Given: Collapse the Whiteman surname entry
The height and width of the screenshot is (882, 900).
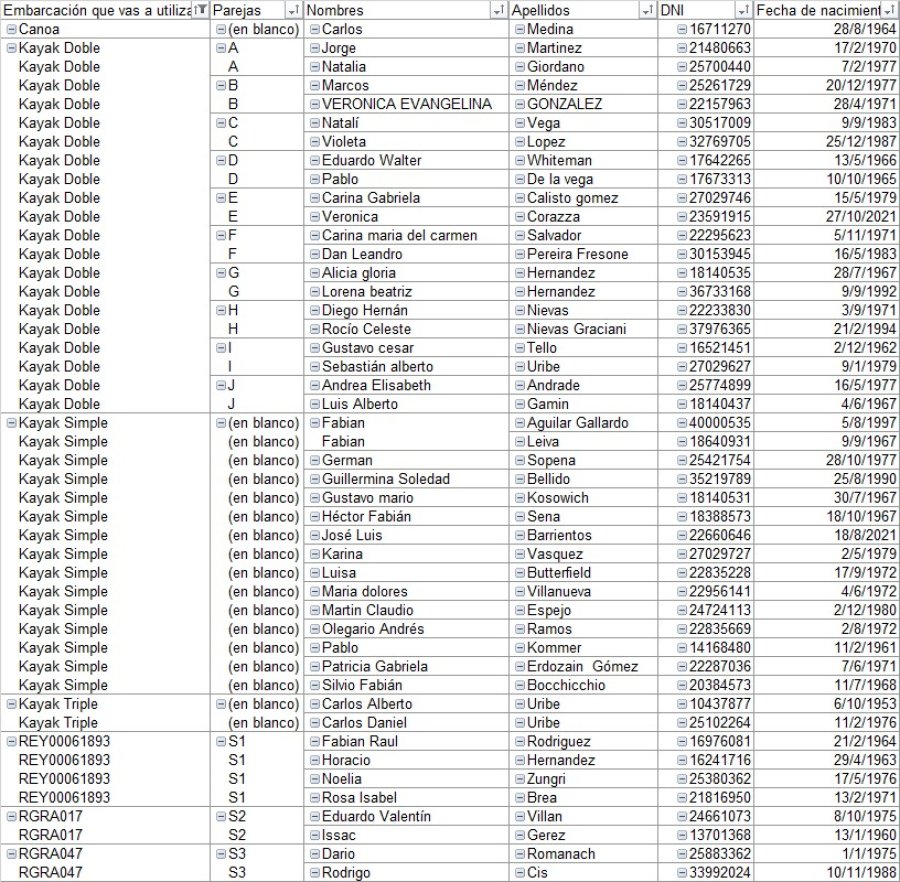Looking at the screenshot, I should [x=519, y=161].
